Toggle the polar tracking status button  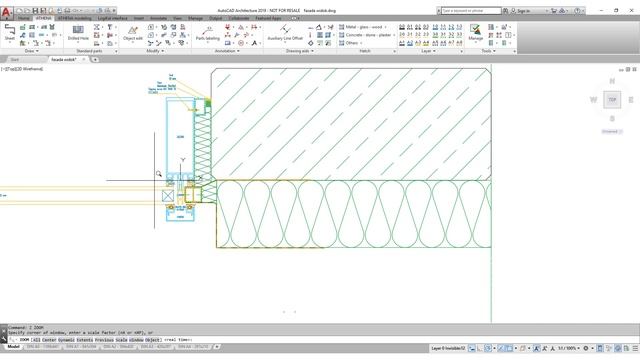[488, 348]
